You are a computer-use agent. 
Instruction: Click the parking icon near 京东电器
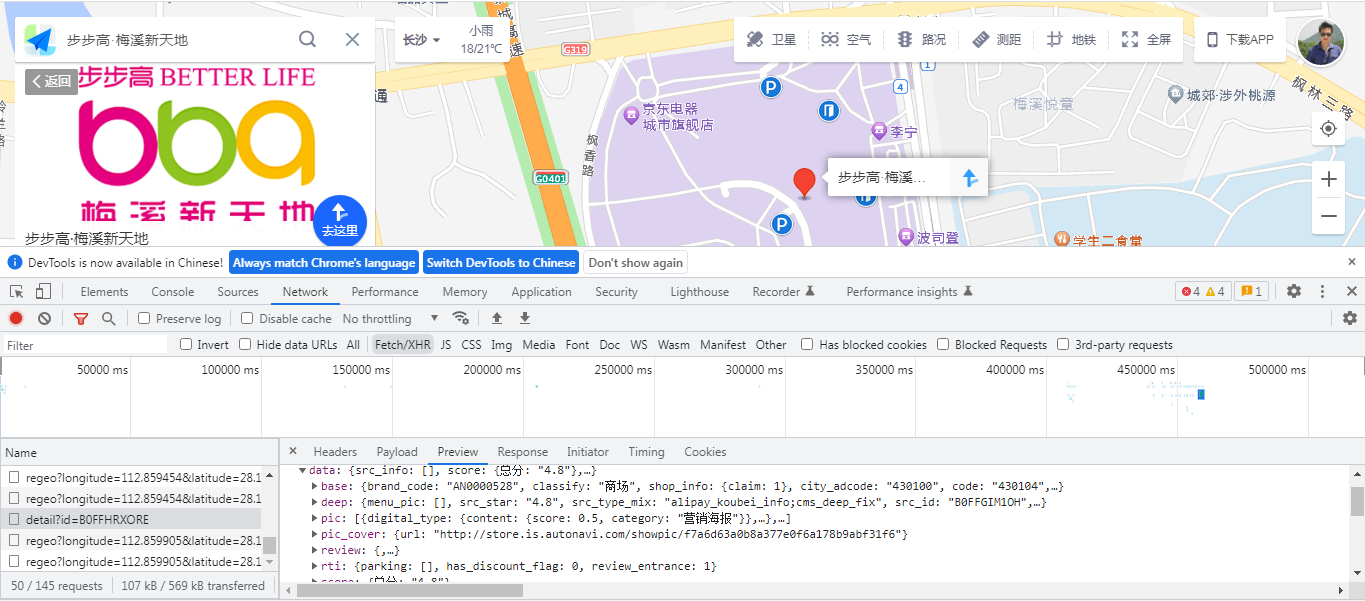770,88
